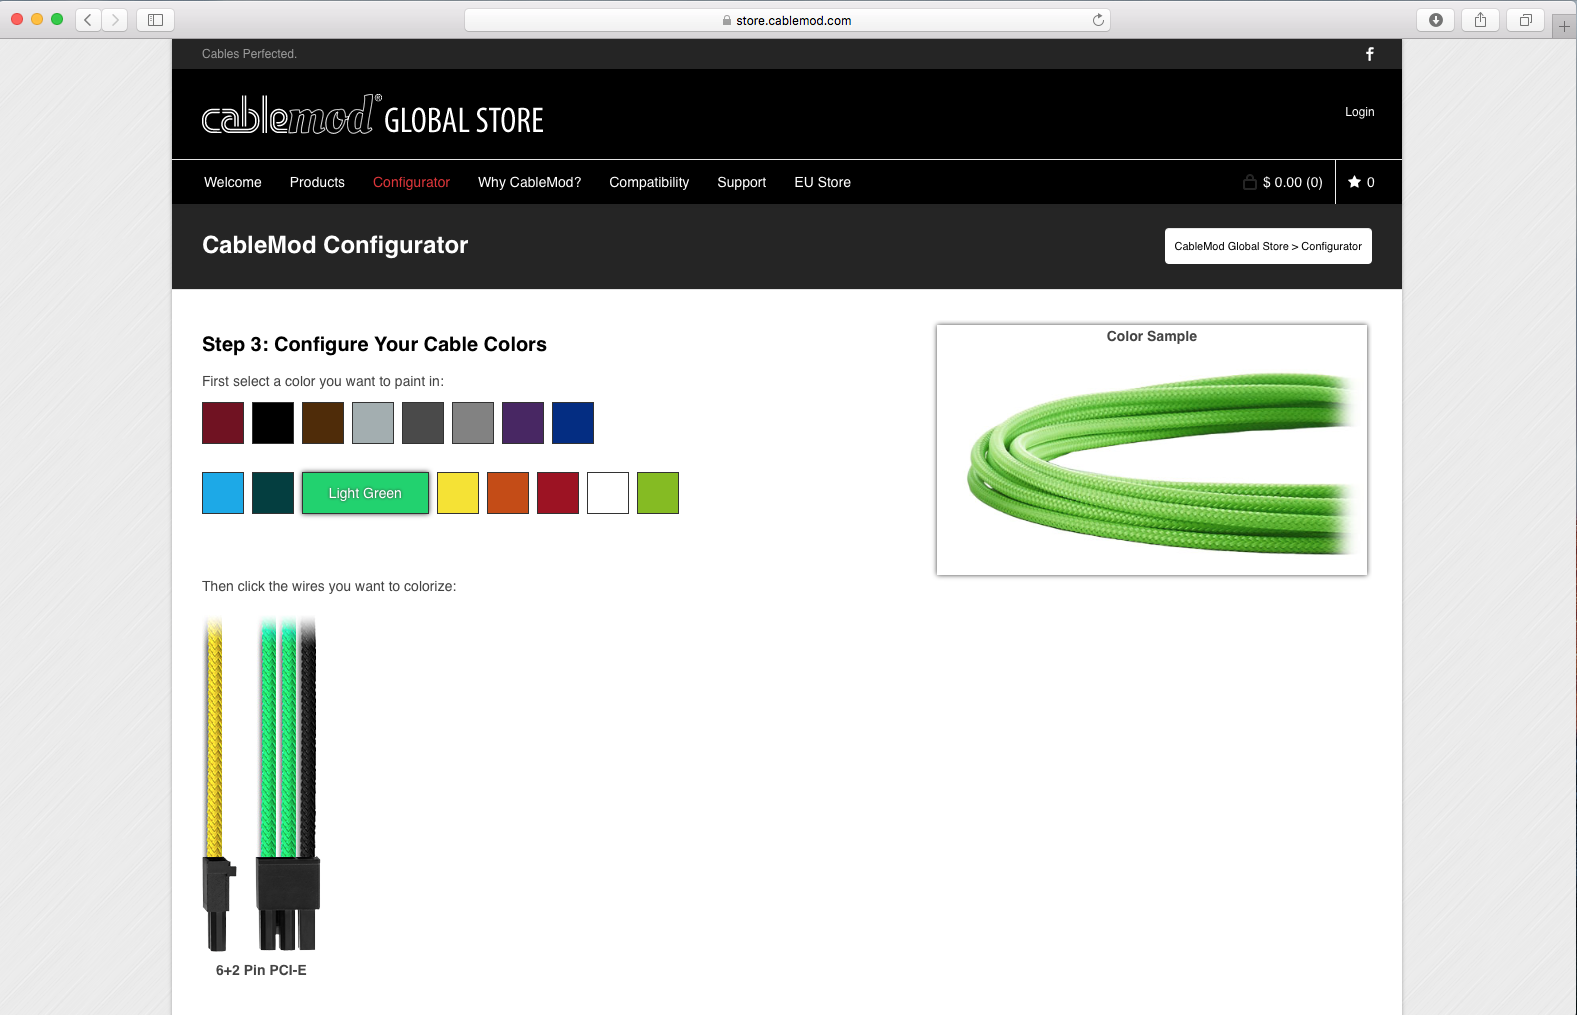Screen dimensions: 1577x1015
Task: Open the Welcome menu item
Action: (x=233, y=182)
